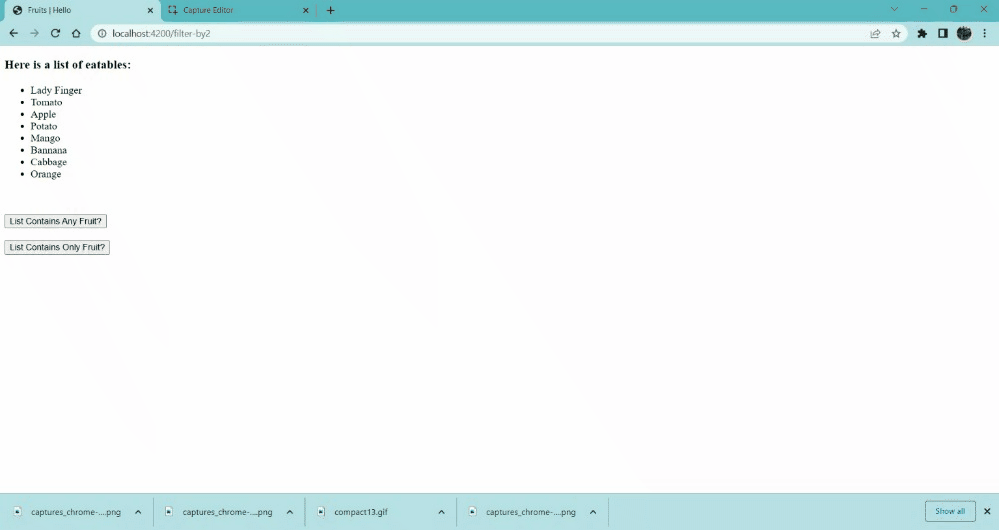The height and width of the screenshot is (530, 999).
Task: Switch to the Capture Editor tab
Action: point(238,10)
